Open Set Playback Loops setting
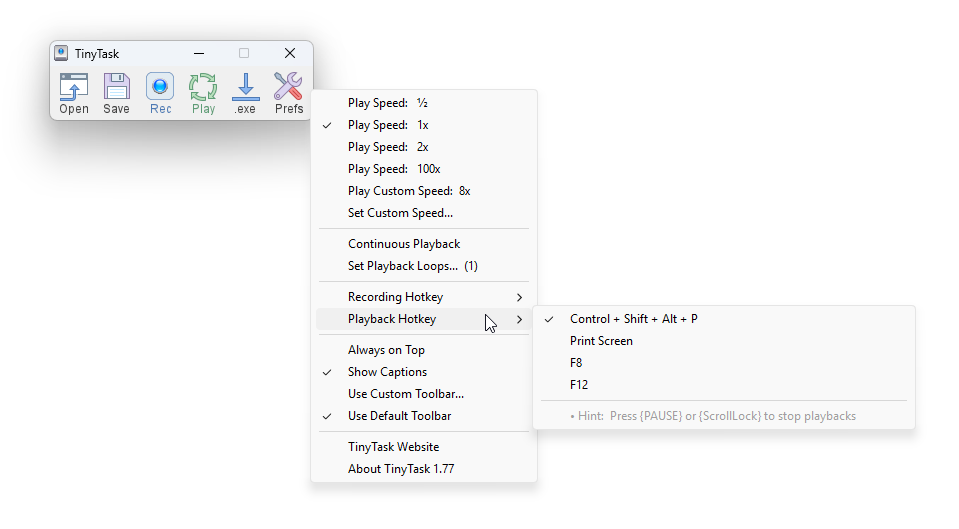Screen dimensions: 959x529 point(424,265)
